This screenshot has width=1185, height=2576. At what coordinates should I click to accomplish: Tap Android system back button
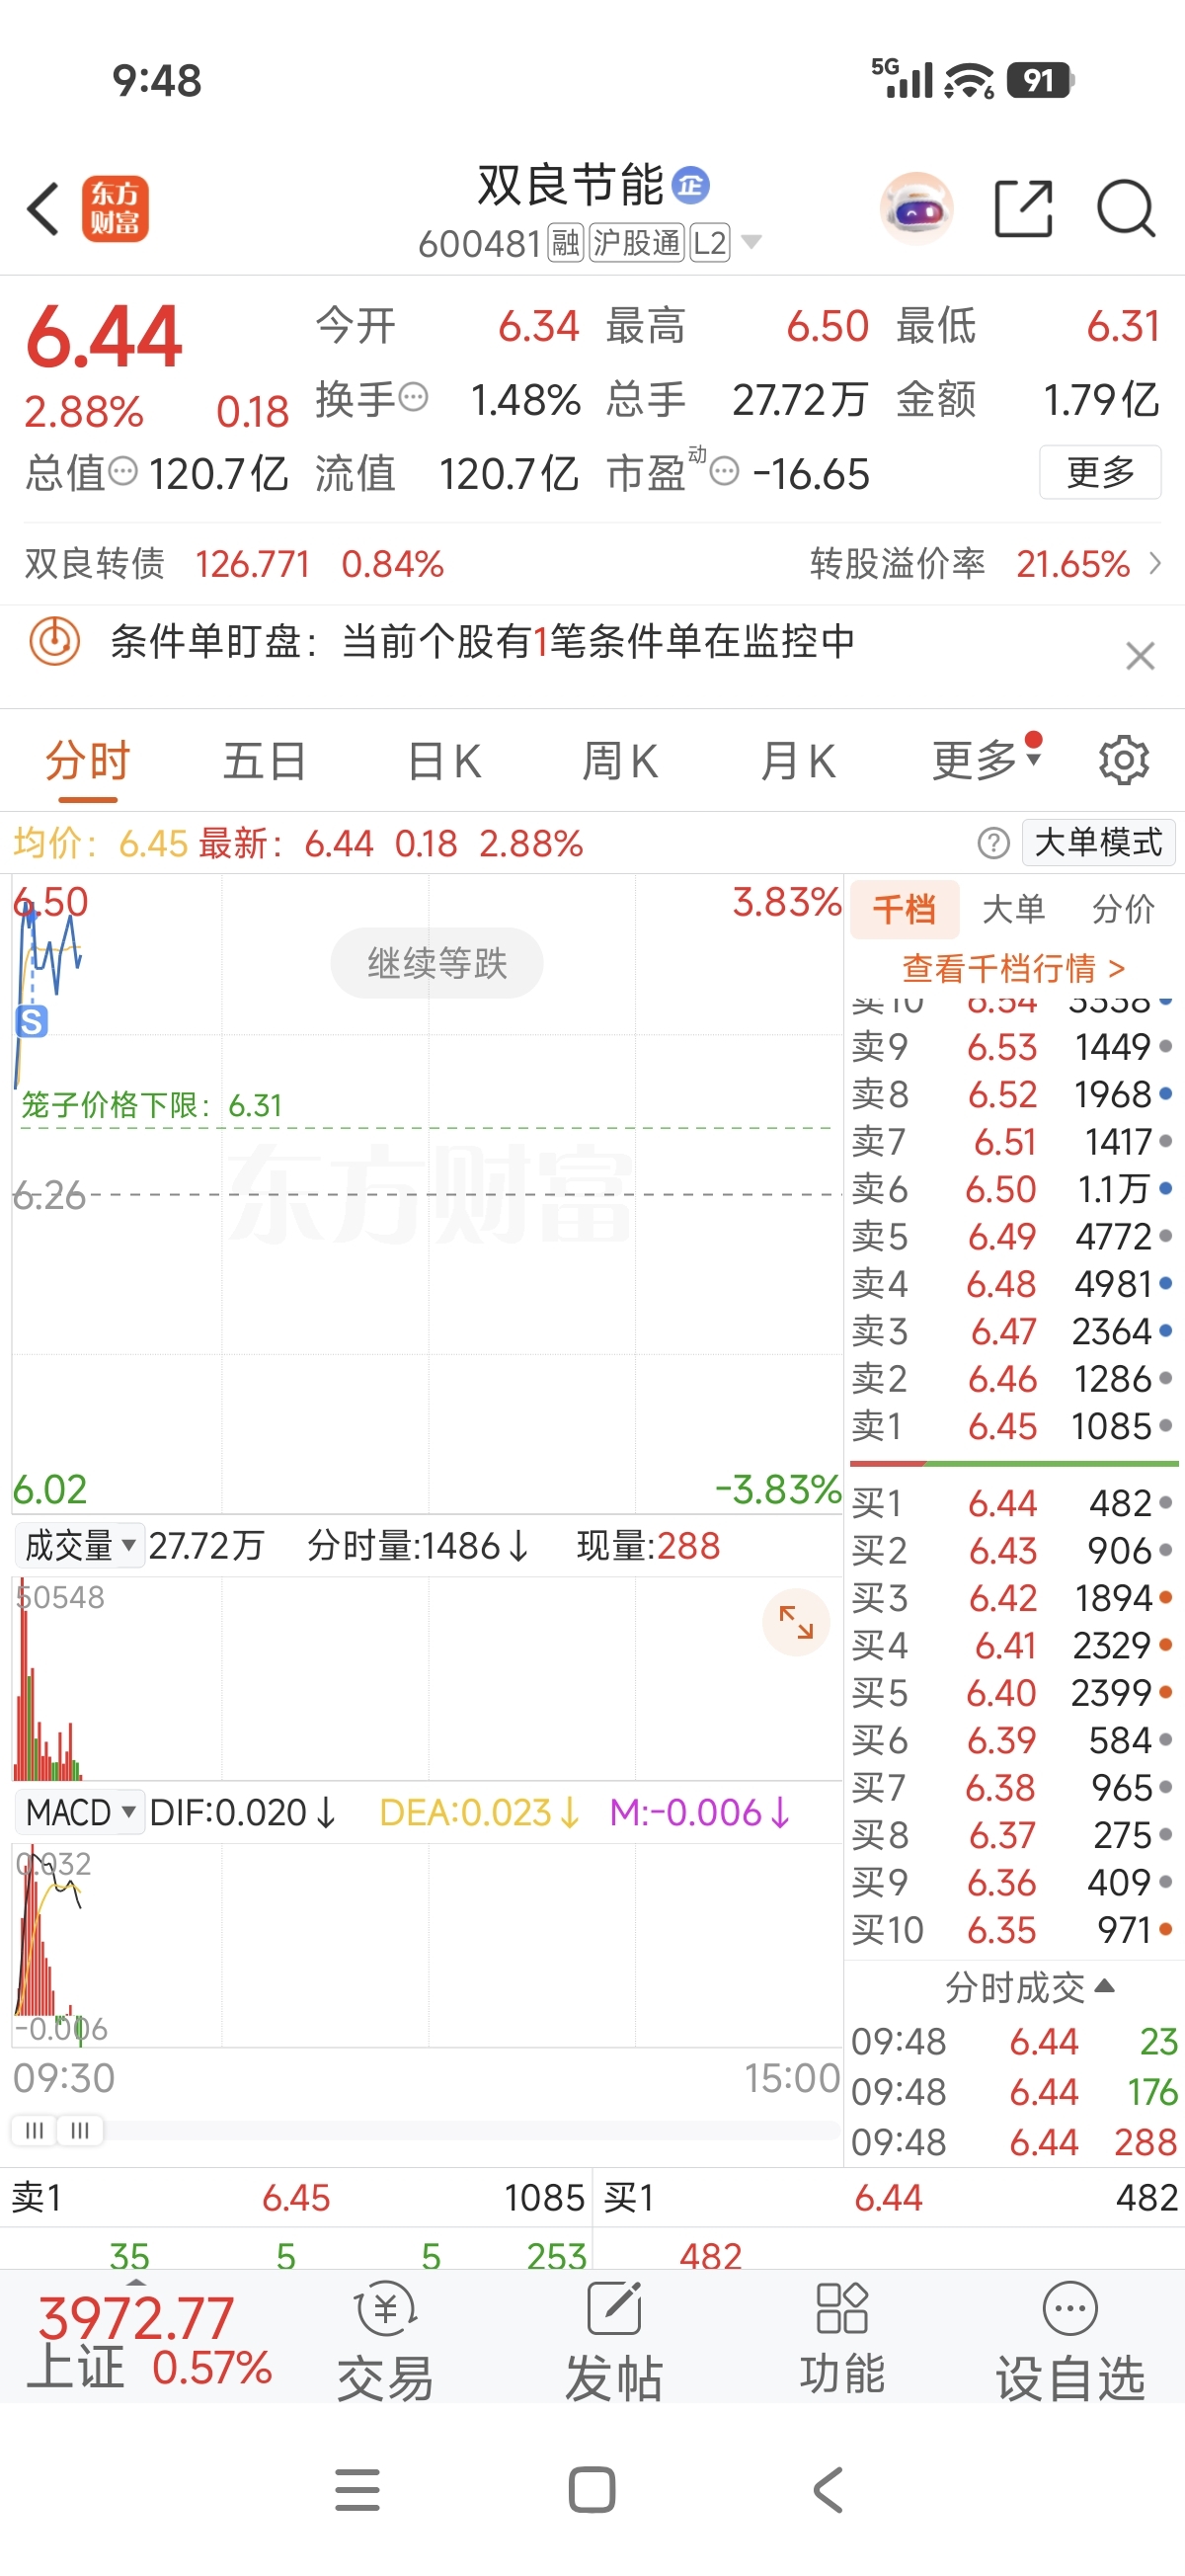click(828, 2490)
